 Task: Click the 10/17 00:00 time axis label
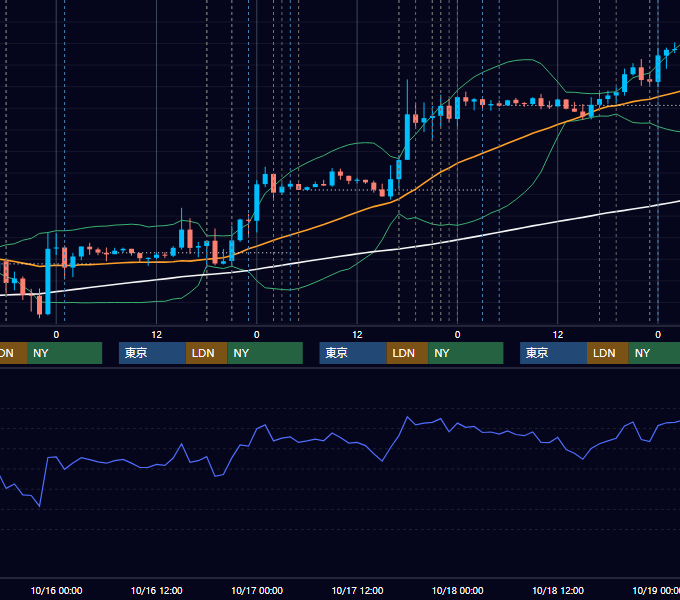tap(257, 590)
